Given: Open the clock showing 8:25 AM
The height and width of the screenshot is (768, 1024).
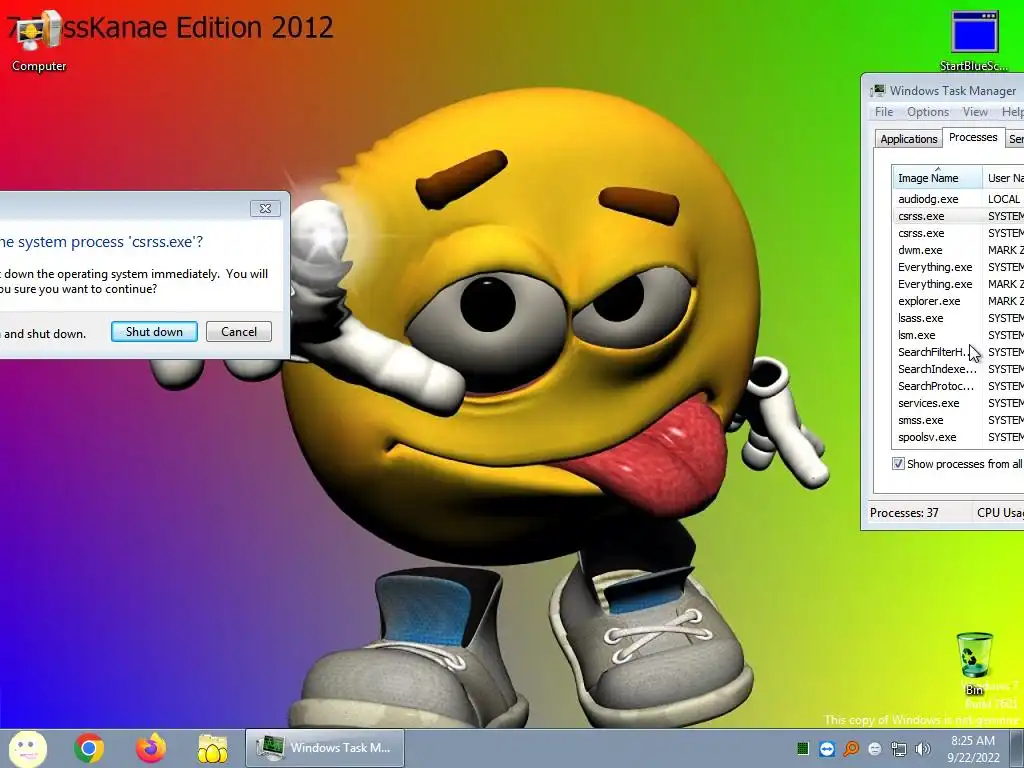Looking at the screenshot, I should 973,748.
